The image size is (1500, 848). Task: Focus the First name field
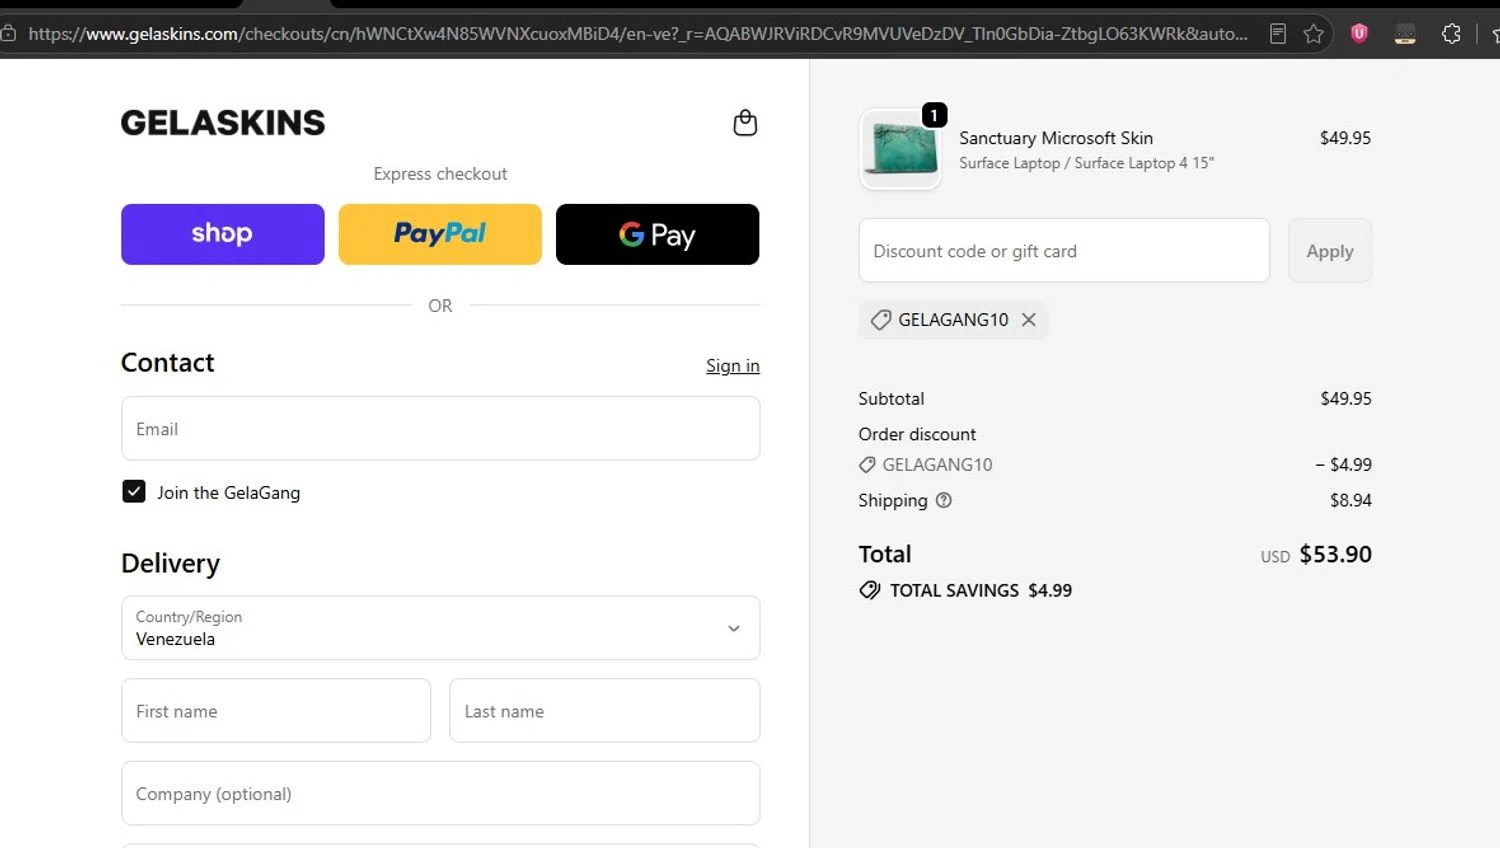[276, 711]
